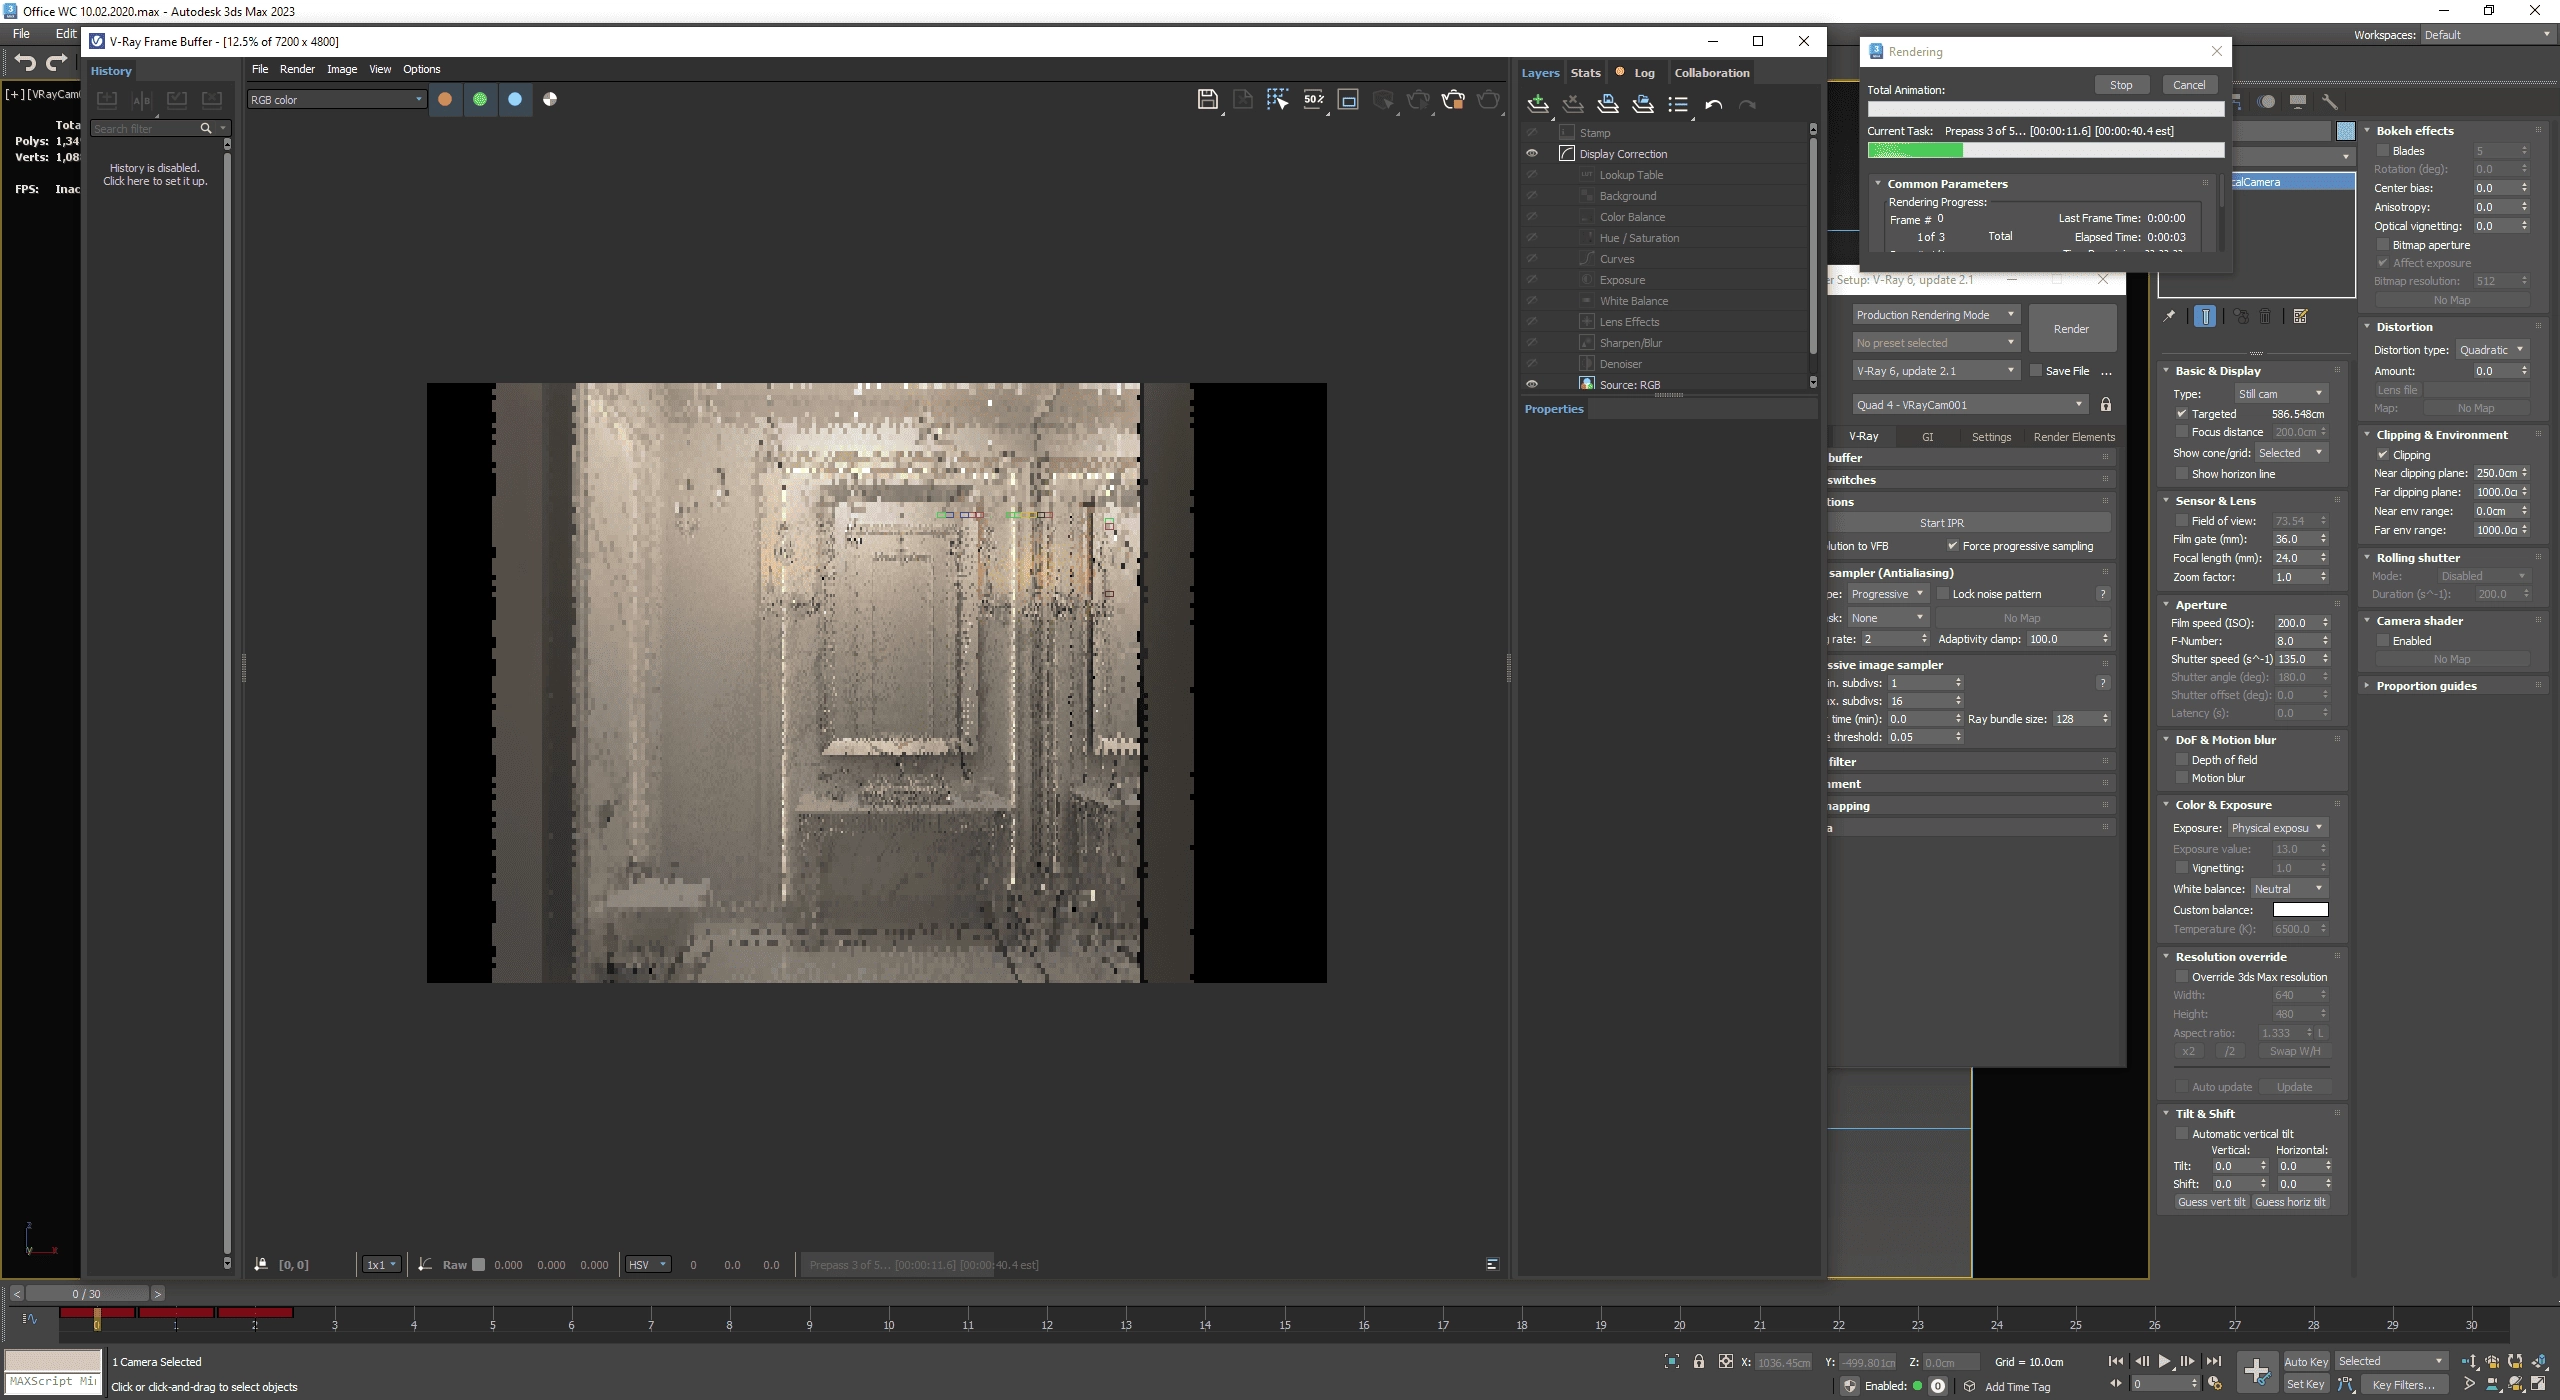Open the Utilities wrench panel icon

click(2329, 101)
